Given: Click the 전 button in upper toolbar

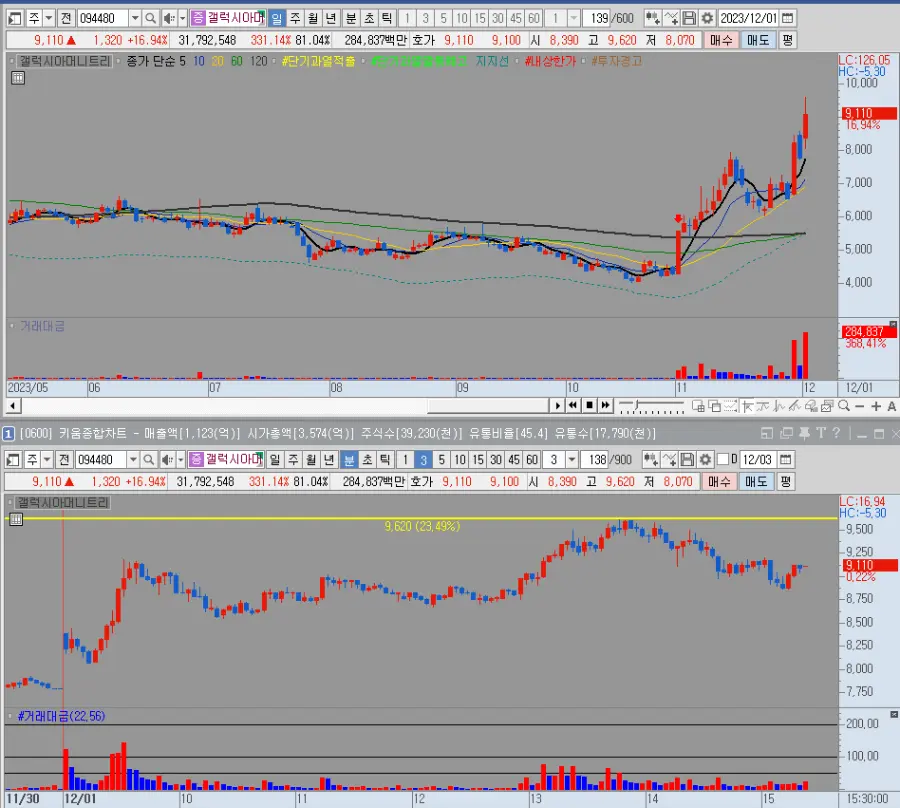Looking at the screenshot, I should pos(66,18).
